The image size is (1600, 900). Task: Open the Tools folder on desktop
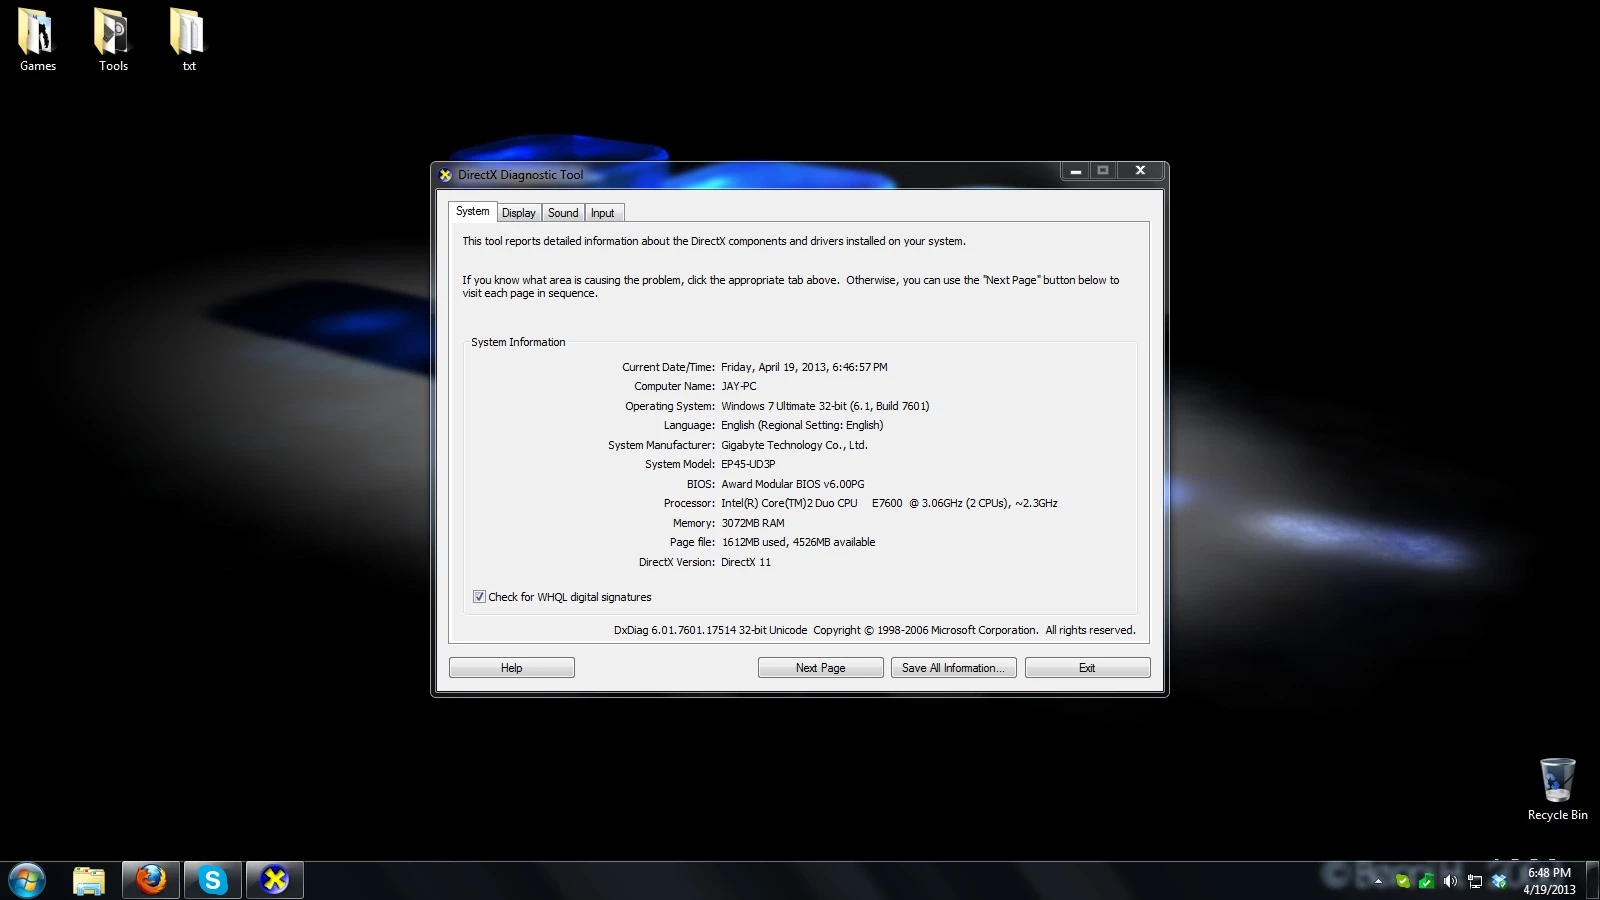(113, 40)
